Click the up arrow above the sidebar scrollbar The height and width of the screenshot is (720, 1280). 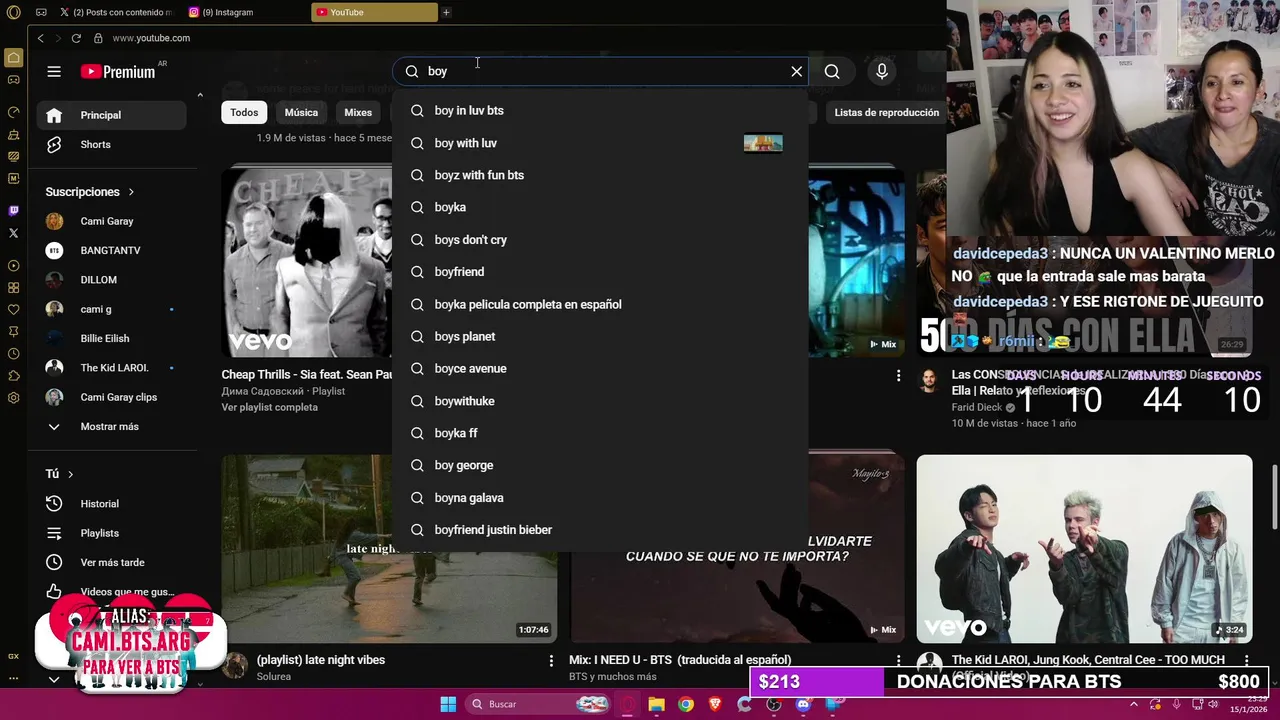pos(200,96)
